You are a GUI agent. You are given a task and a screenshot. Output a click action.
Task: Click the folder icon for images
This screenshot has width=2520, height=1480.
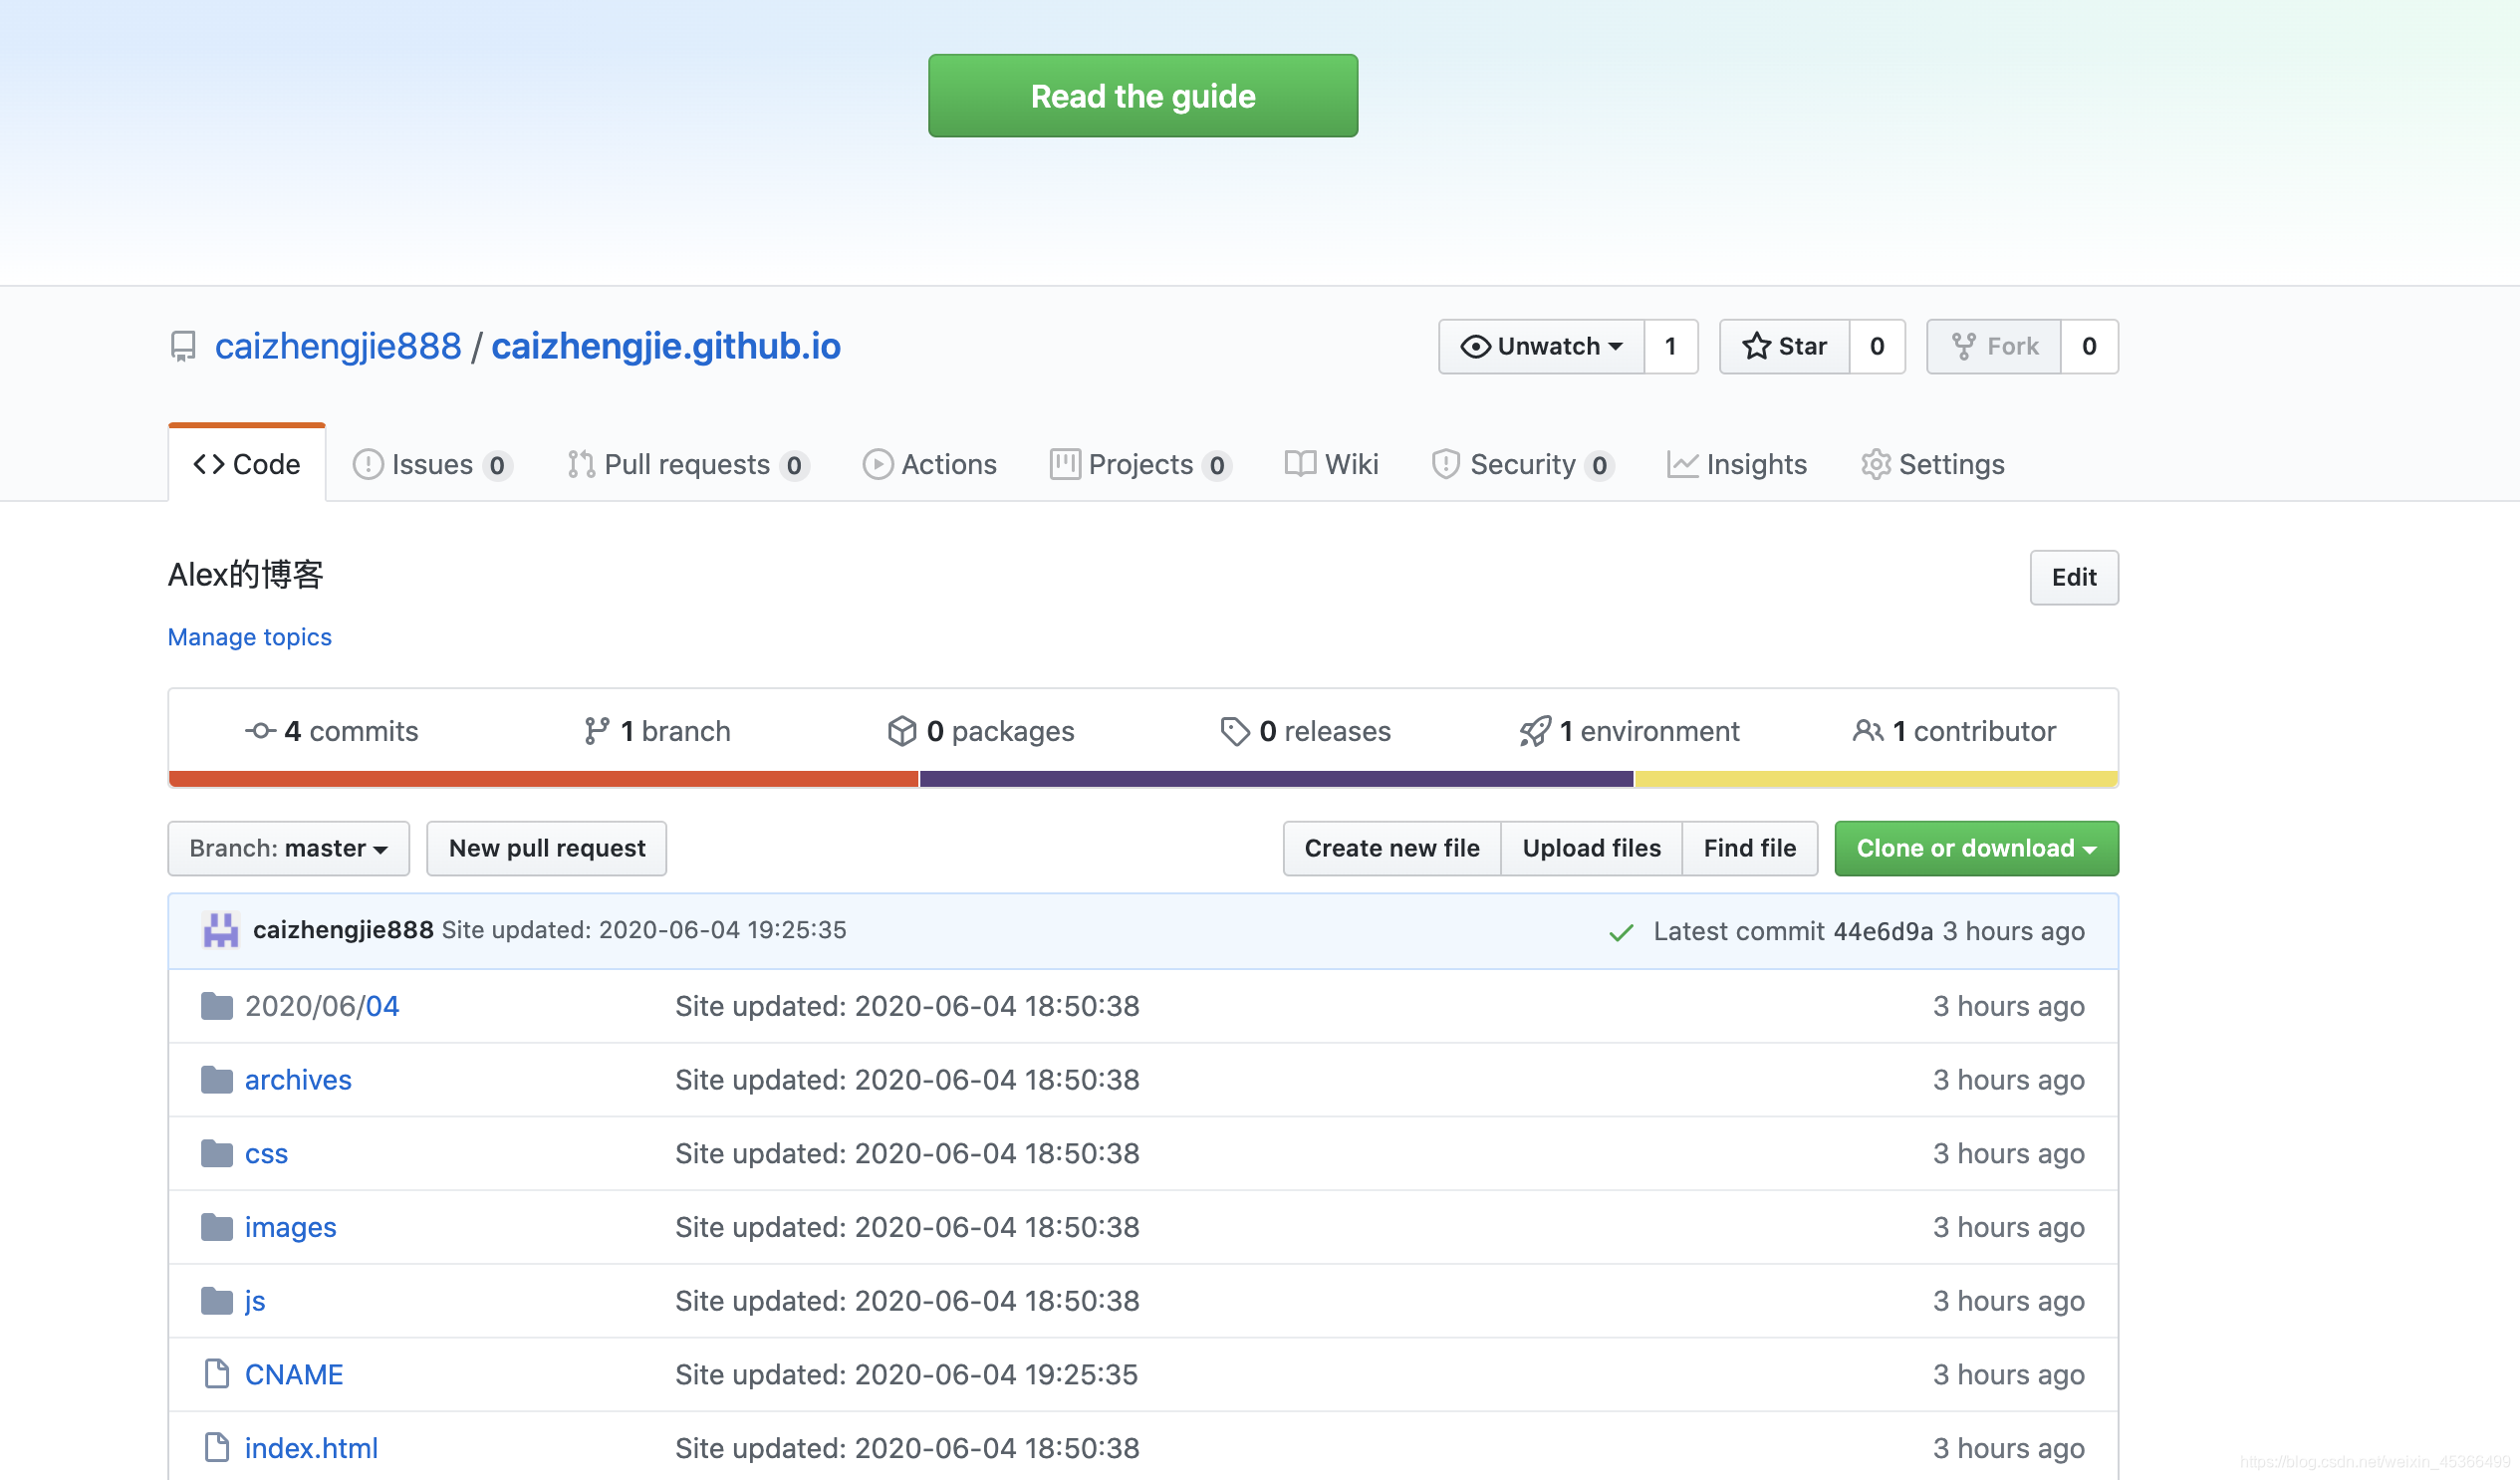217,1227
